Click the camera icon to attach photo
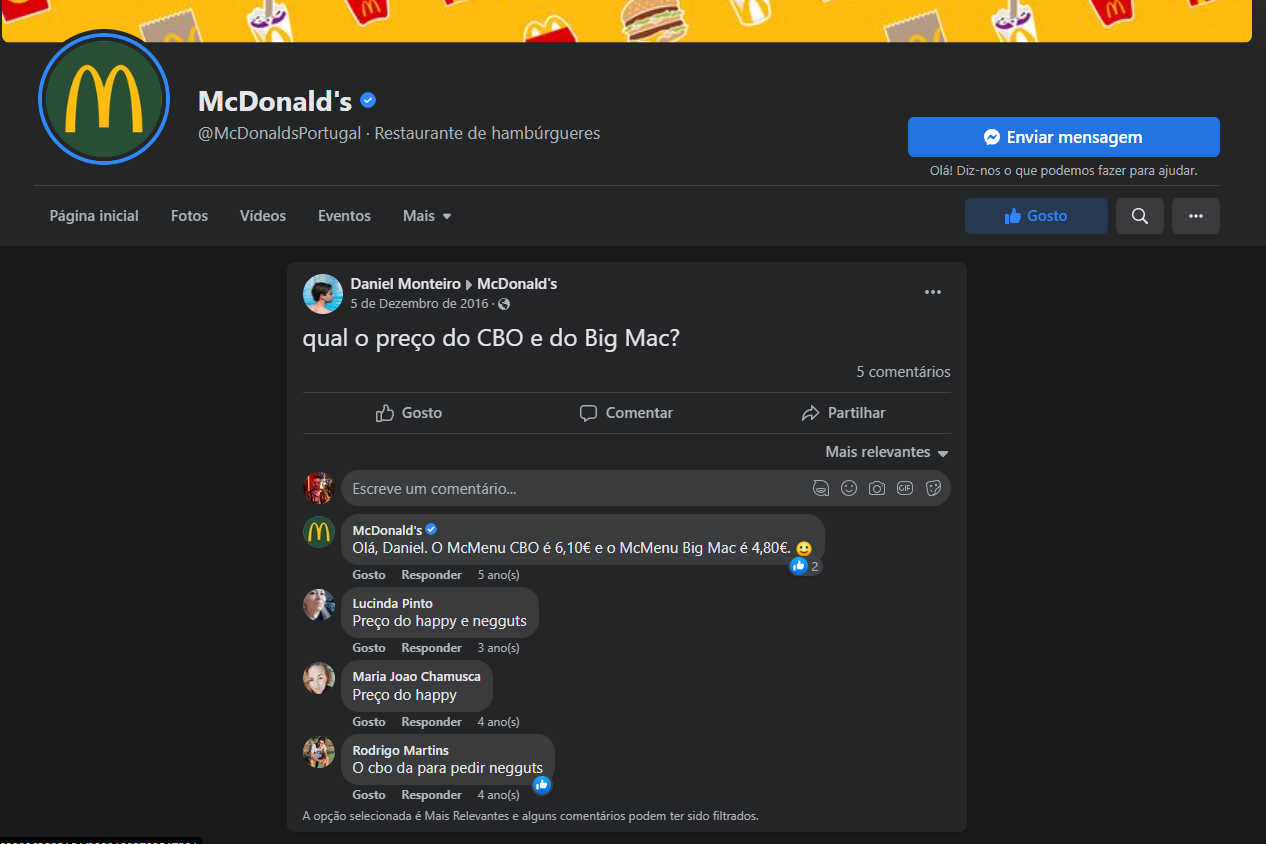The image size is (1266, 844). tap(877, 489)
